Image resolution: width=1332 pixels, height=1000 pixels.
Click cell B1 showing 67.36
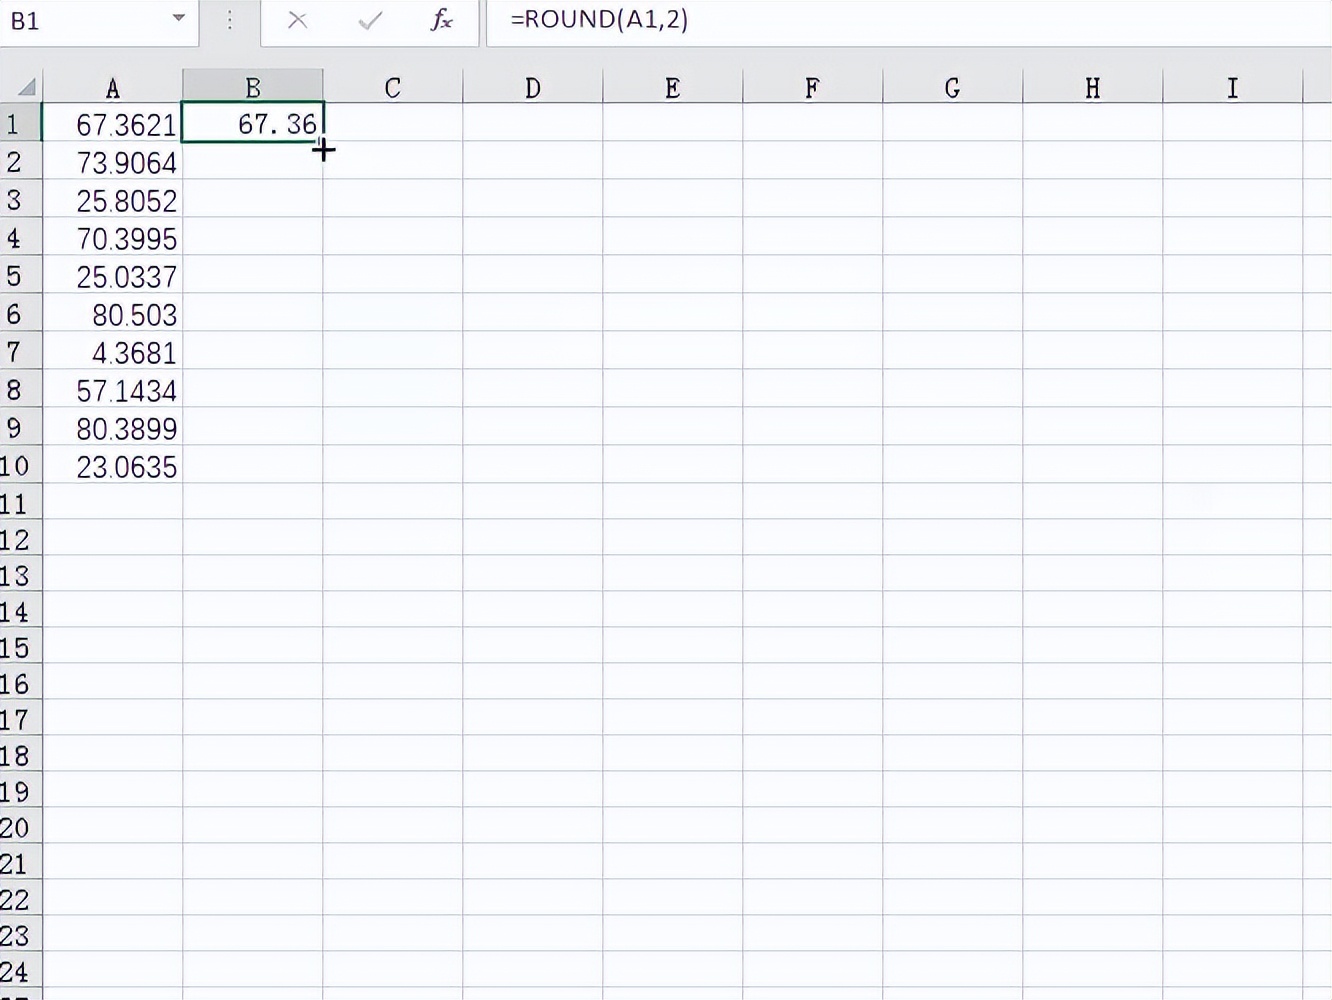click(253, 123)
